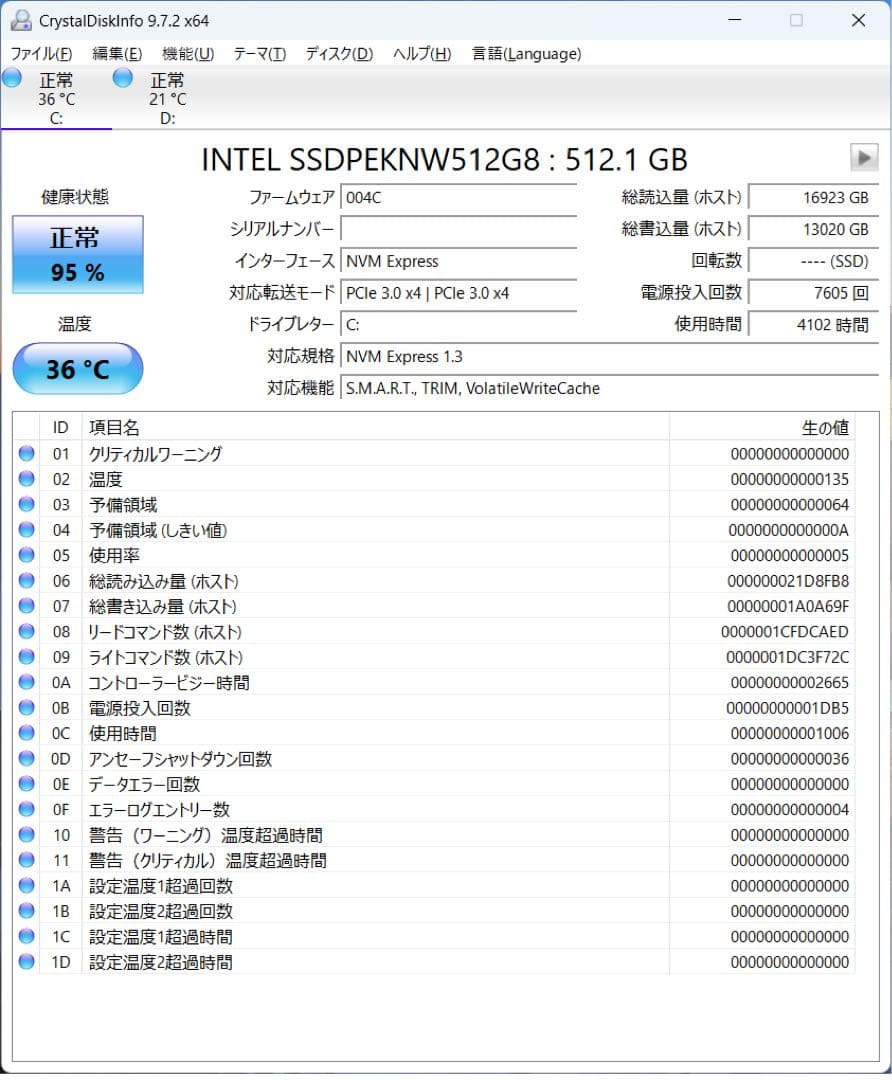Click status dot for ID 0E データエラー回数
This screenshot has width=892, height=1080.
pyautogui.click(x=27, y=784)
